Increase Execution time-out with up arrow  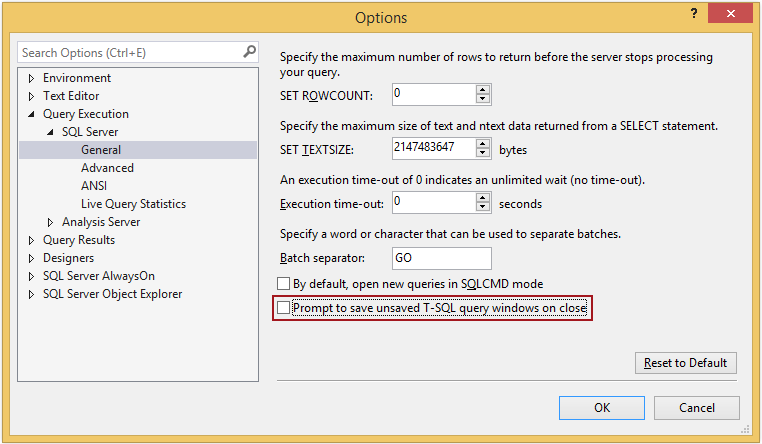[x=483, y=197]
